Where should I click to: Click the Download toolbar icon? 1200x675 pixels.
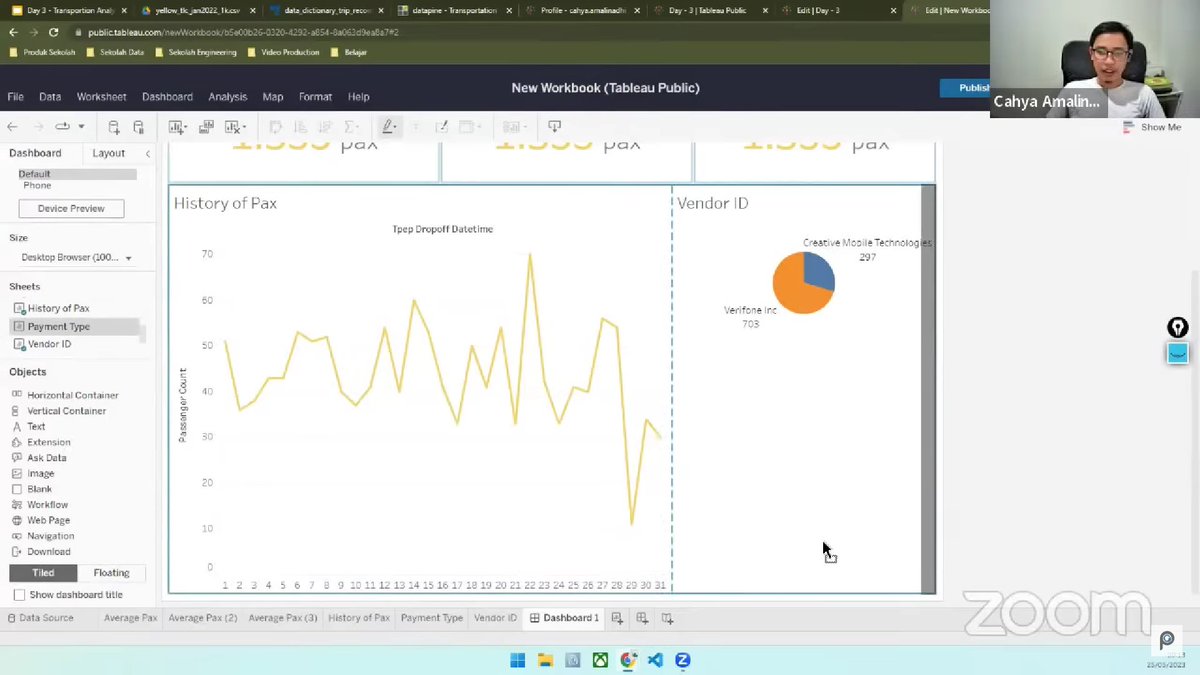pyautogui.click(x=554, y=127)
